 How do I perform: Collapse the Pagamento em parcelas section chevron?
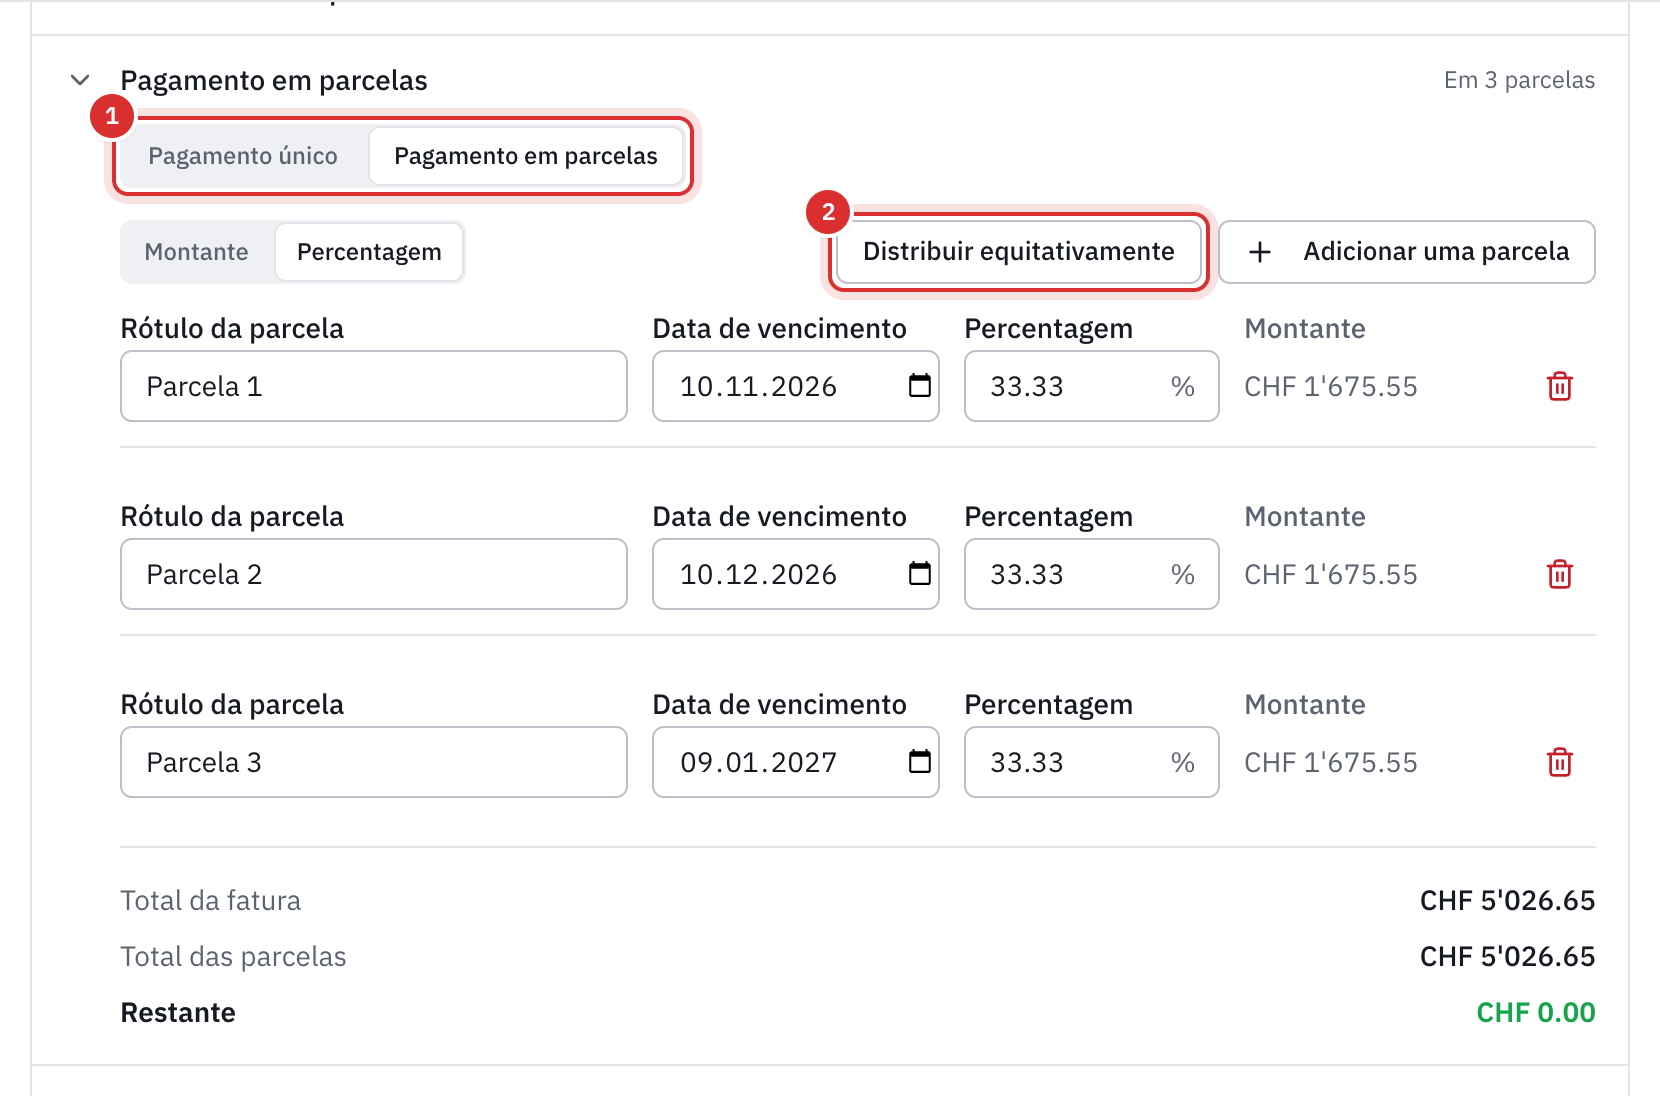click(x=80, y=80)
